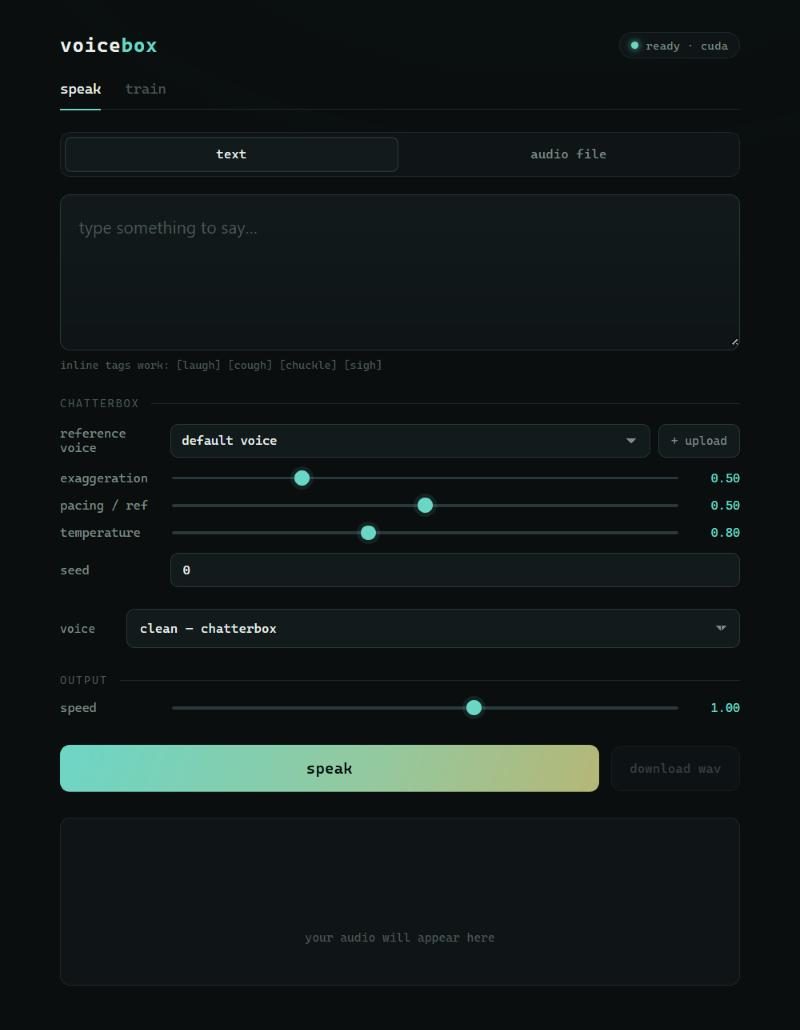This screenshot has width=800, height=1030.
Task: Click the exaggeration value 0.50
Action: click(x=724, y=478)
